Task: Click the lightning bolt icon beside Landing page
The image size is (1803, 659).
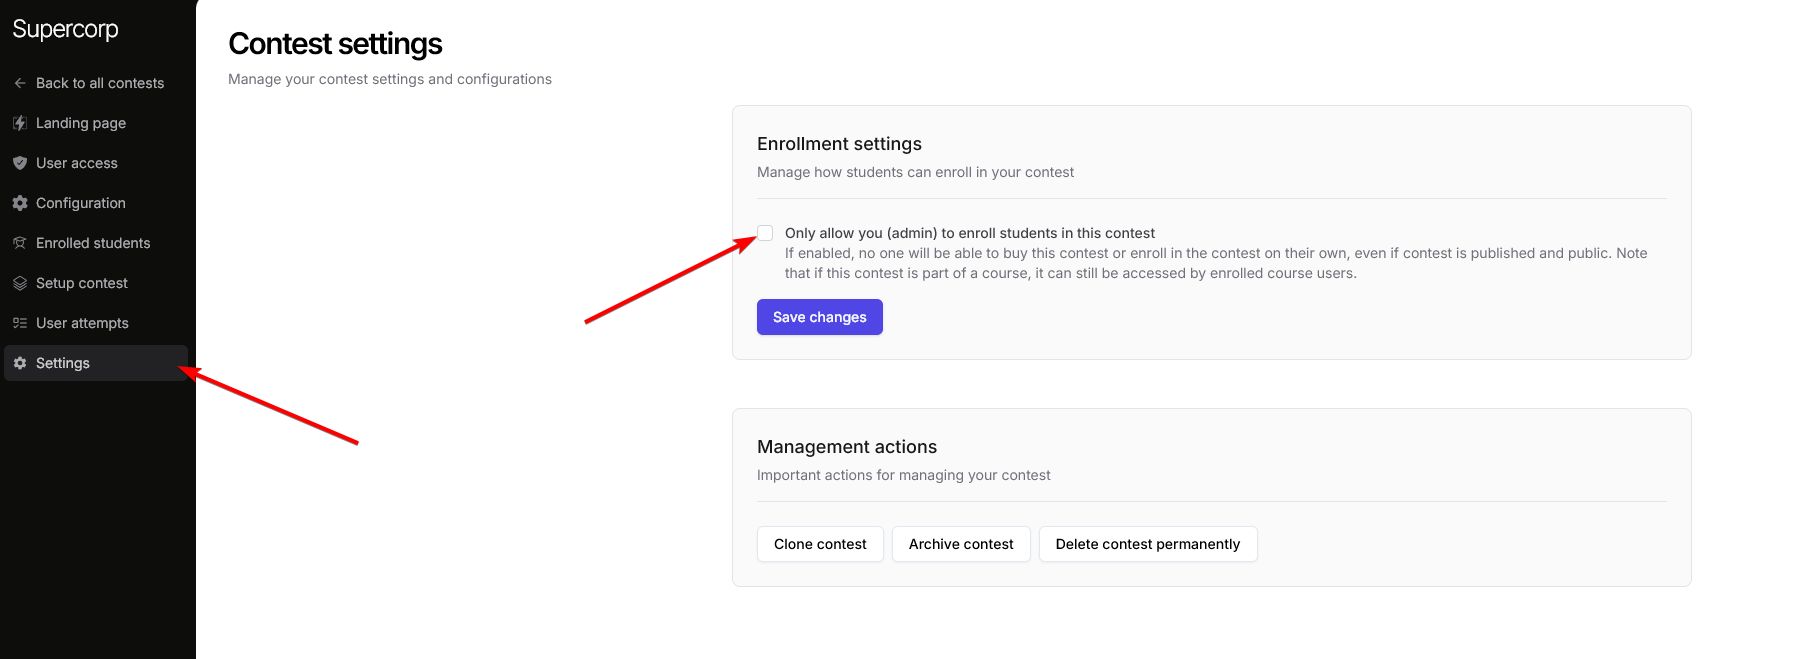Action: tap(20, 123)
